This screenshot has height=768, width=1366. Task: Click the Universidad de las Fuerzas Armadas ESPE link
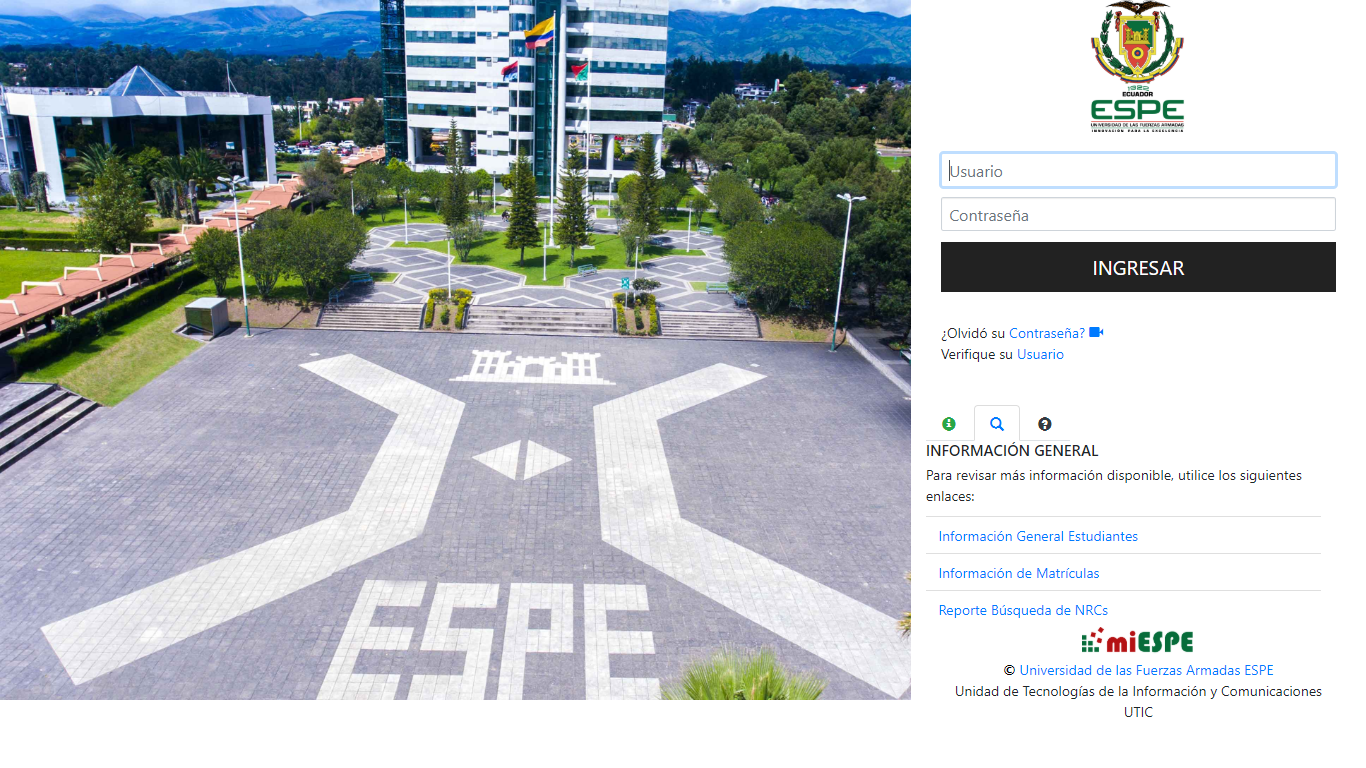point(1146,670)
